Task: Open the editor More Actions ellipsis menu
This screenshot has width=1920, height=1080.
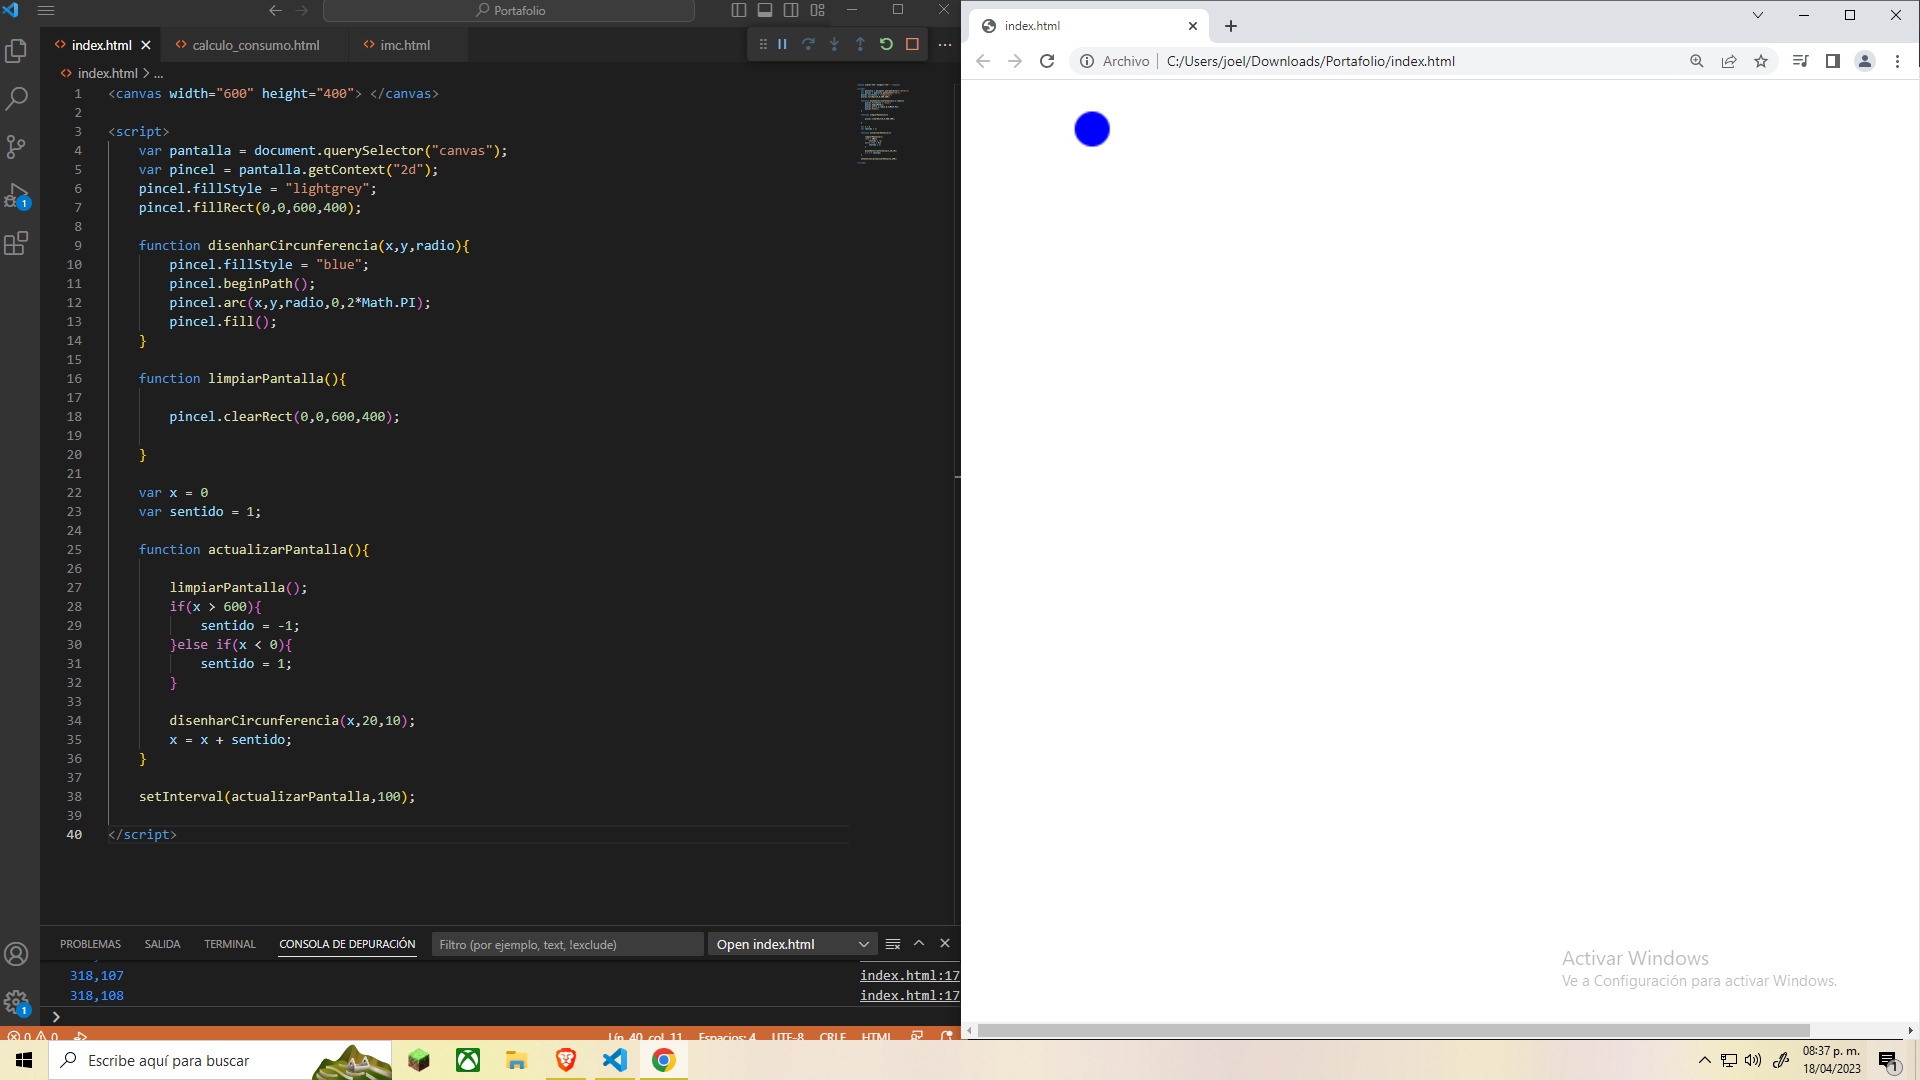Action: tap(944, 45)
